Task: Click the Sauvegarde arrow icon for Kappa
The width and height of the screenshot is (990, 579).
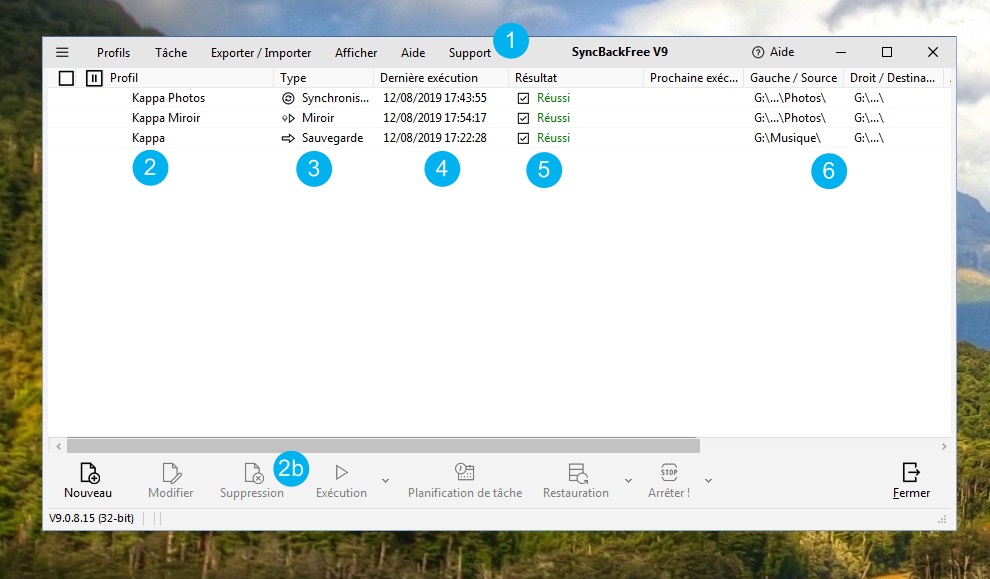Action: [x=288, y=138]
